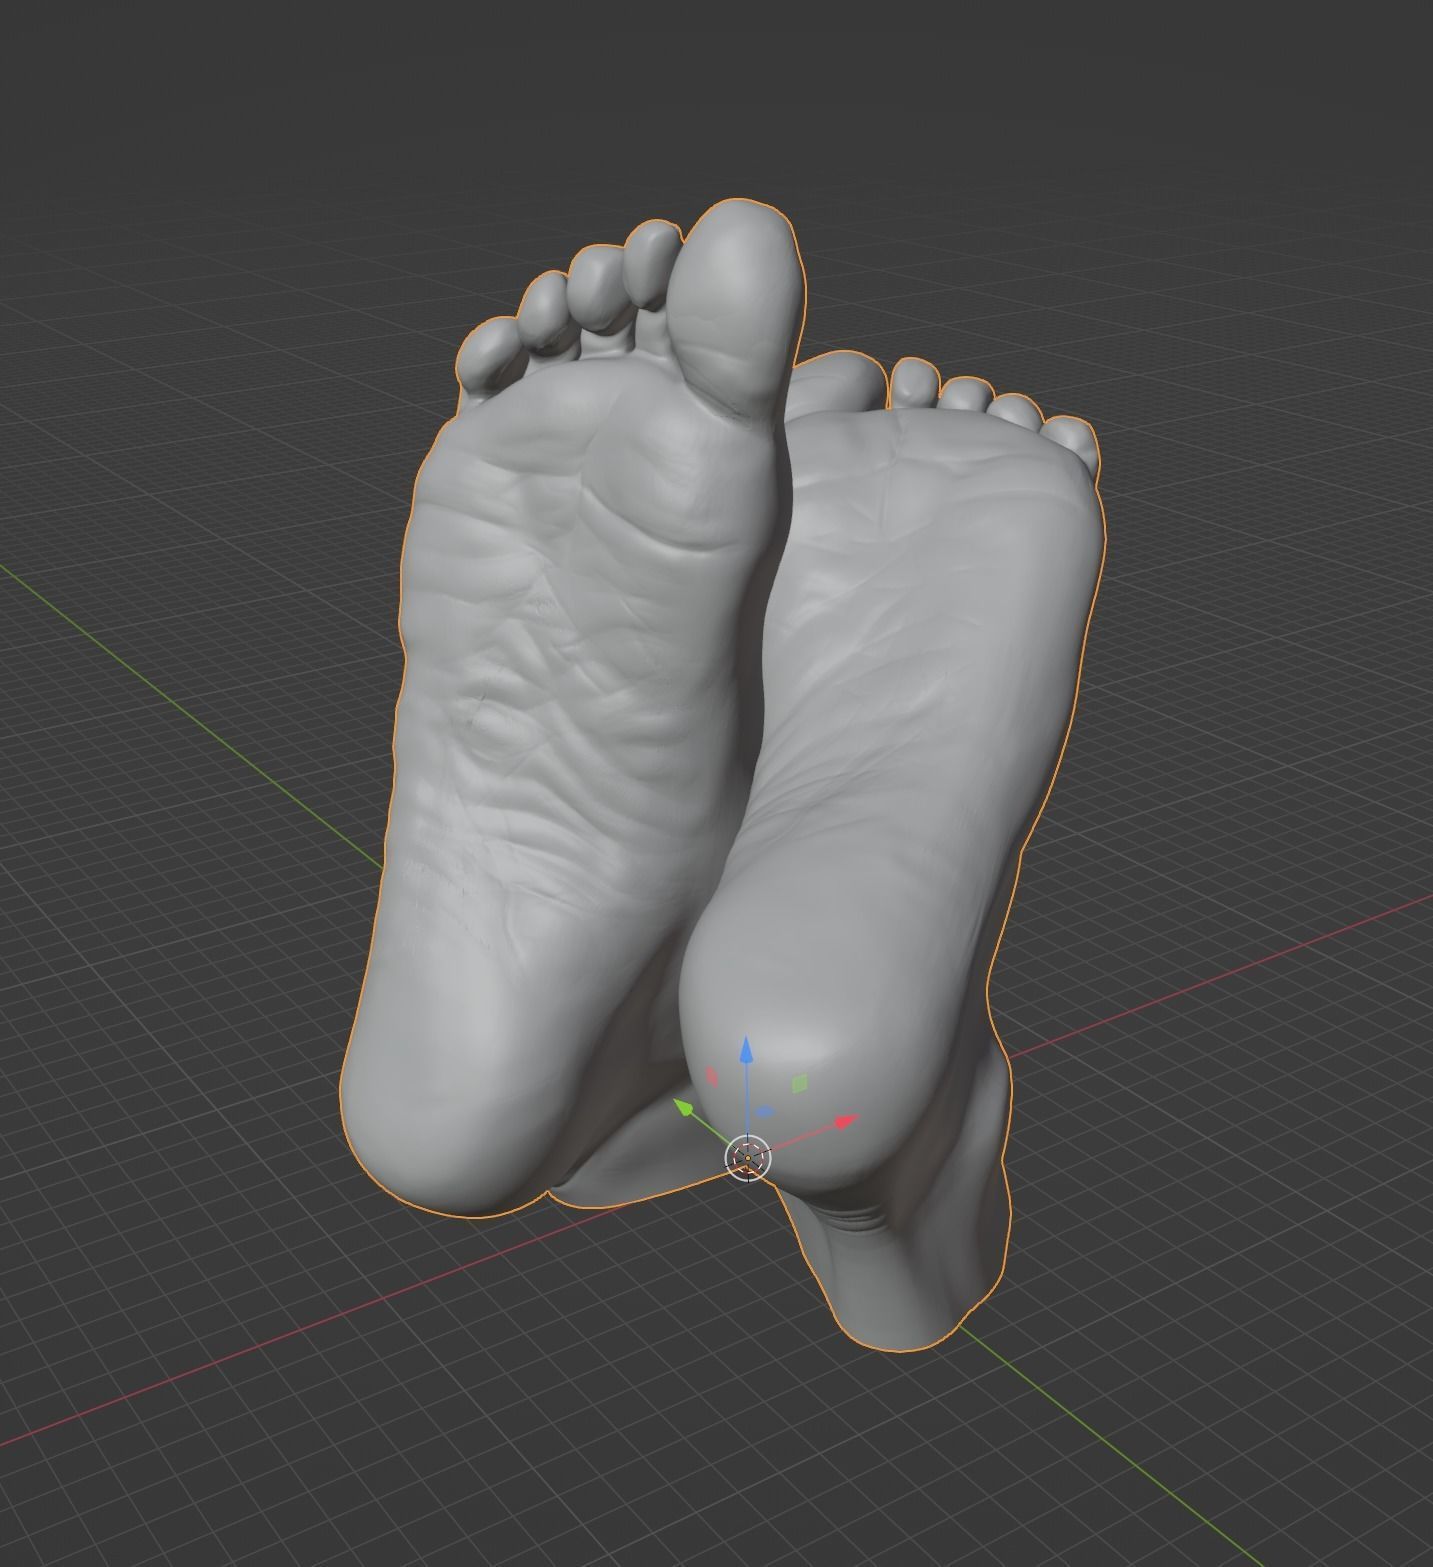Grab the red X-axis move gizmo arrow
The image size is (1433, 1567).
click(846, 1121)
